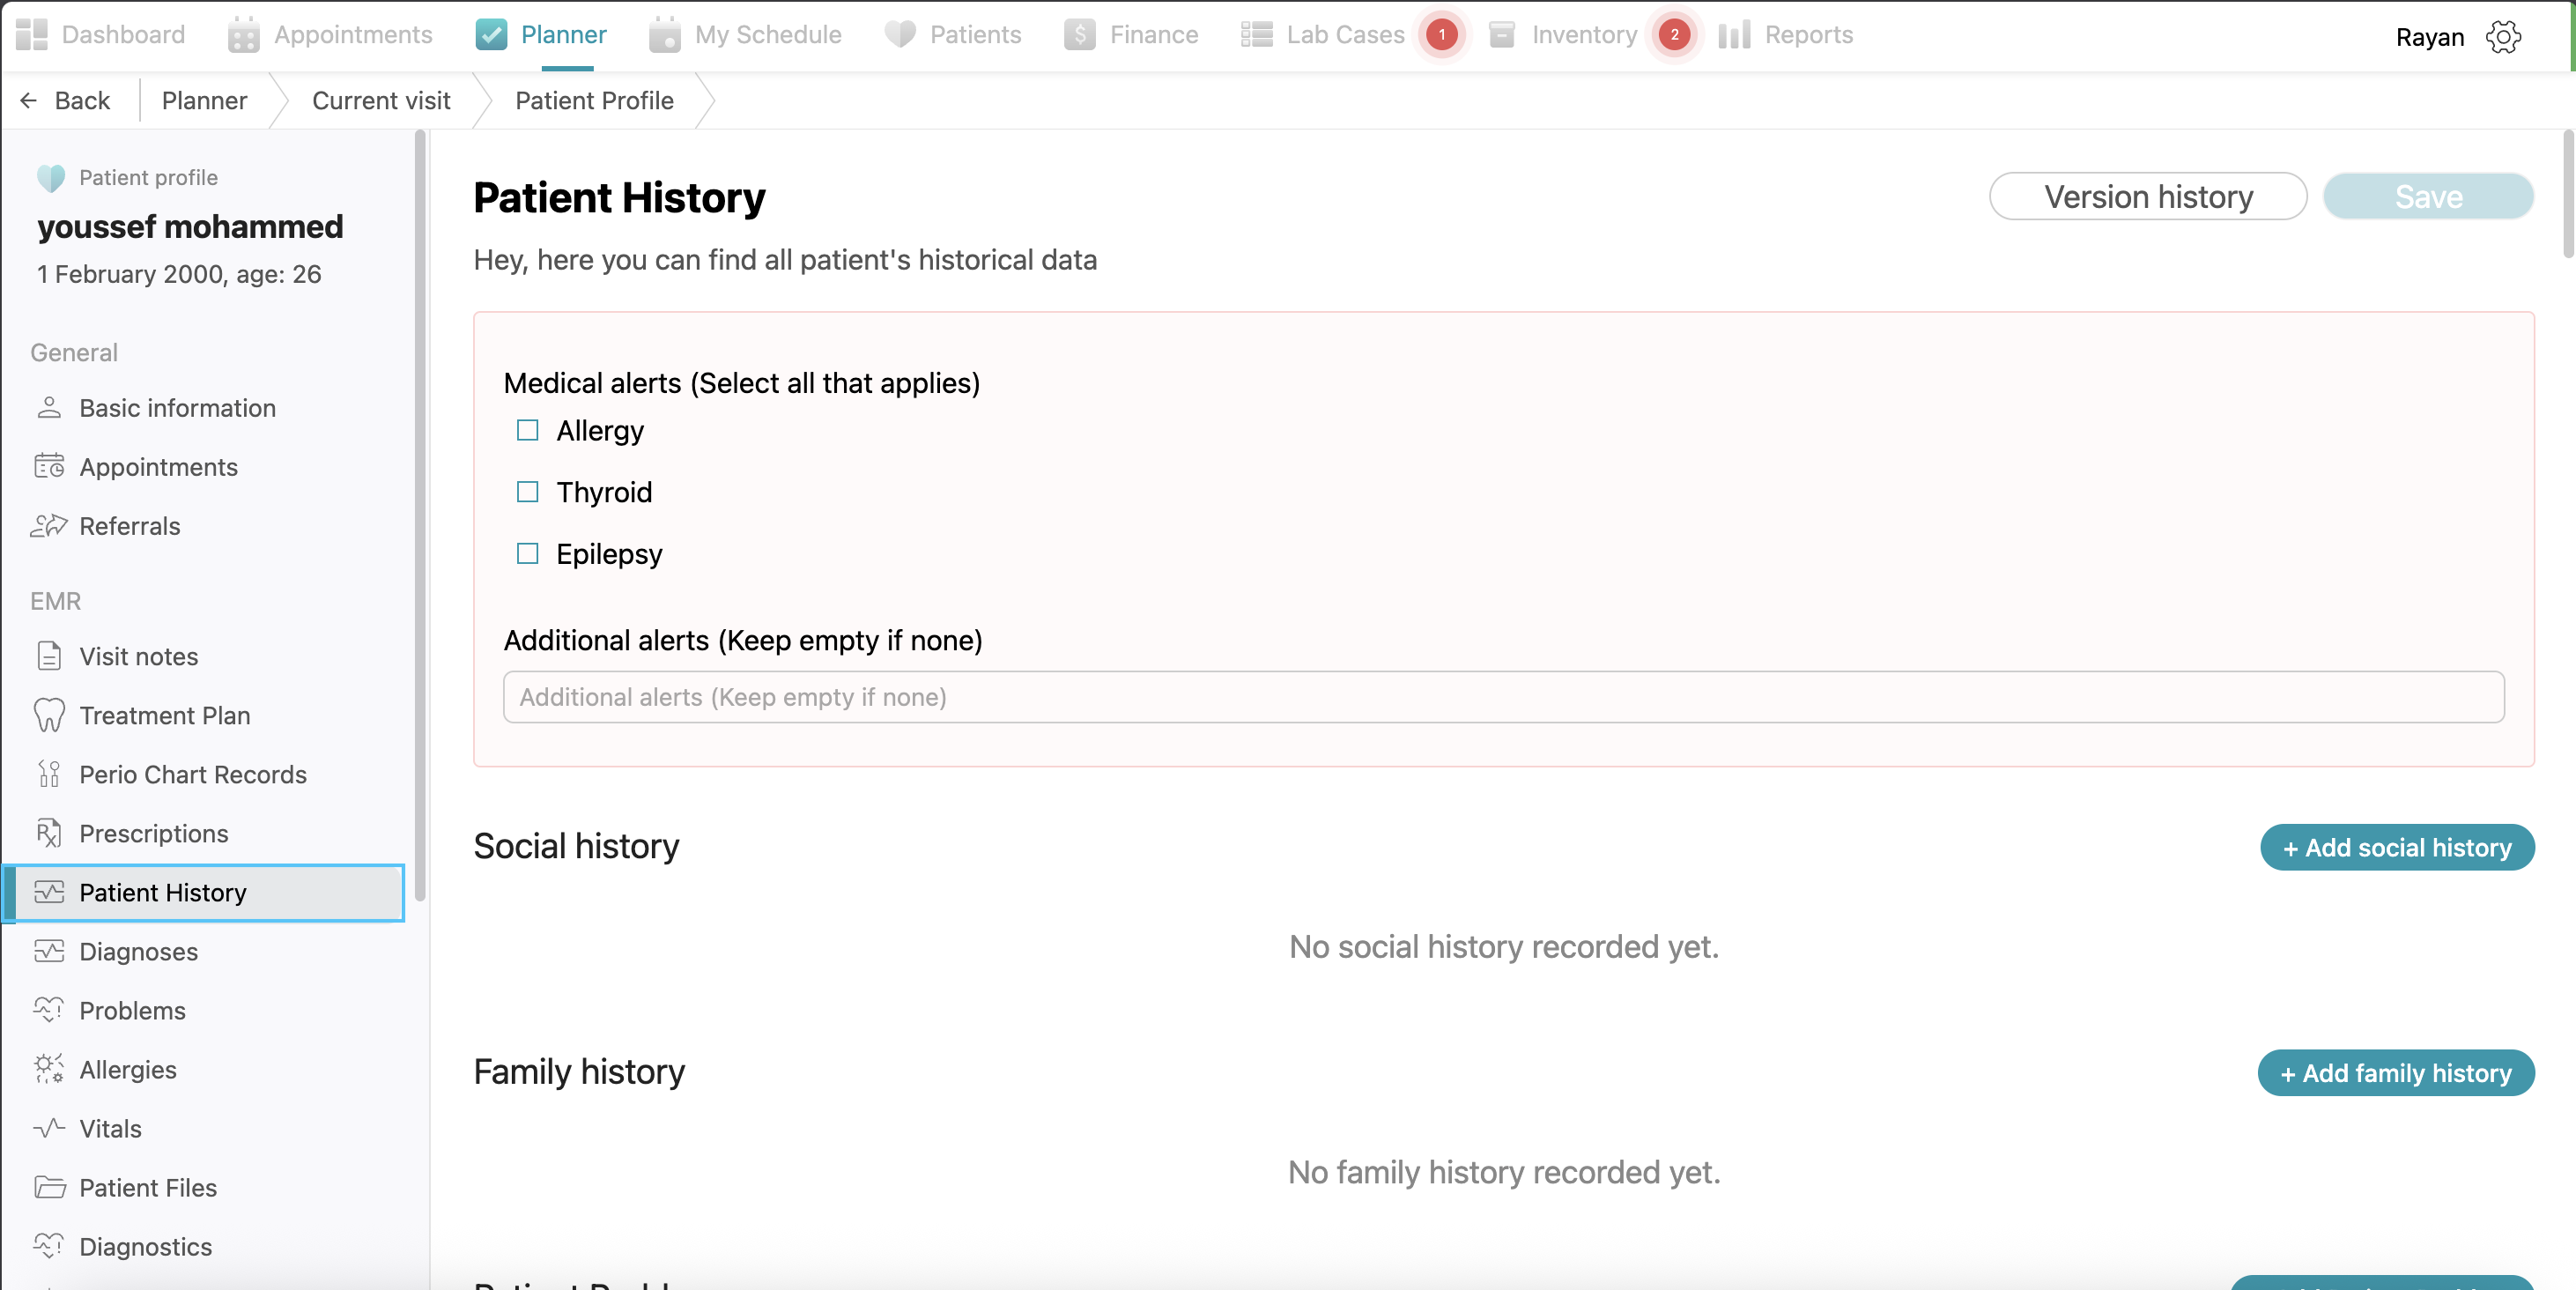Go back using the Back arrow
The image size is (2576, 1290).
[x=65, y=100]
